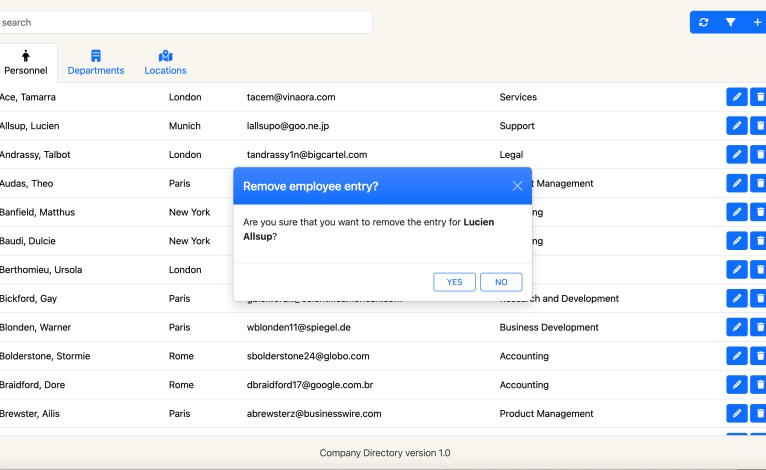The height and width of the screenshot is (470, 766).
Task: Edit Tamarra Ace with pencil icon
Action: point(736,97)
